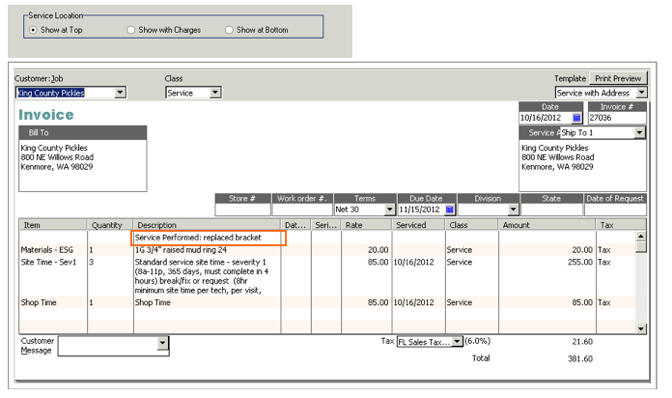Click the Amount column header
The image size is (672, 398).
(547, 225)
